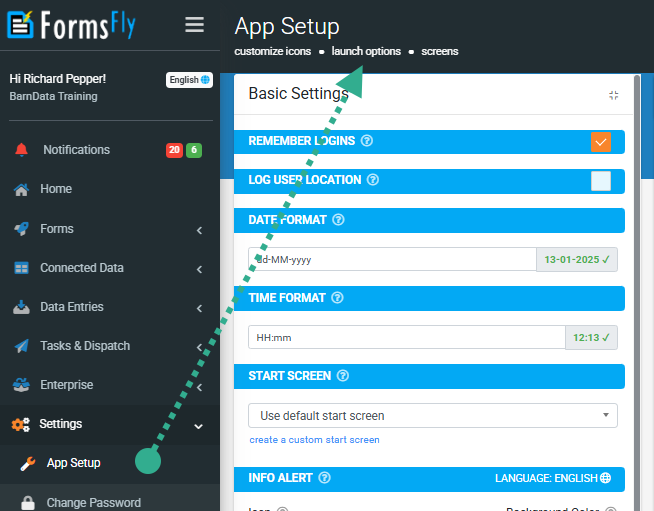654x511 pixels.
Task: Collapse the Basic Settings panel icon
Action: 614,95
